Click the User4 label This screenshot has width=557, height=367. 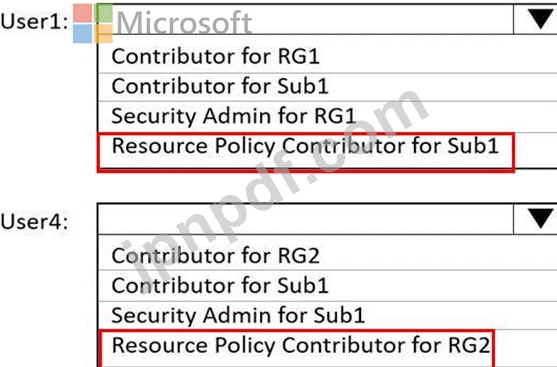[x=34, y=222]
